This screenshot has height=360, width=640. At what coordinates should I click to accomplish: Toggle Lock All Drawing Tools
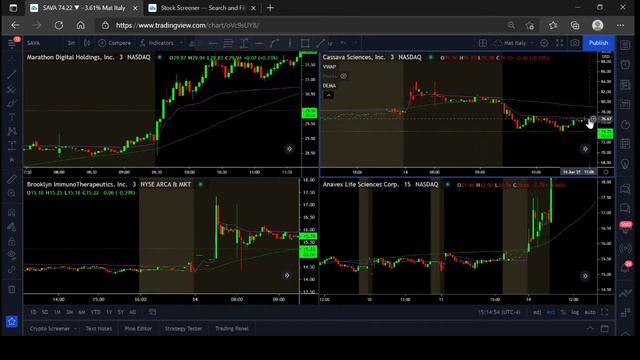tap(12, 242)
